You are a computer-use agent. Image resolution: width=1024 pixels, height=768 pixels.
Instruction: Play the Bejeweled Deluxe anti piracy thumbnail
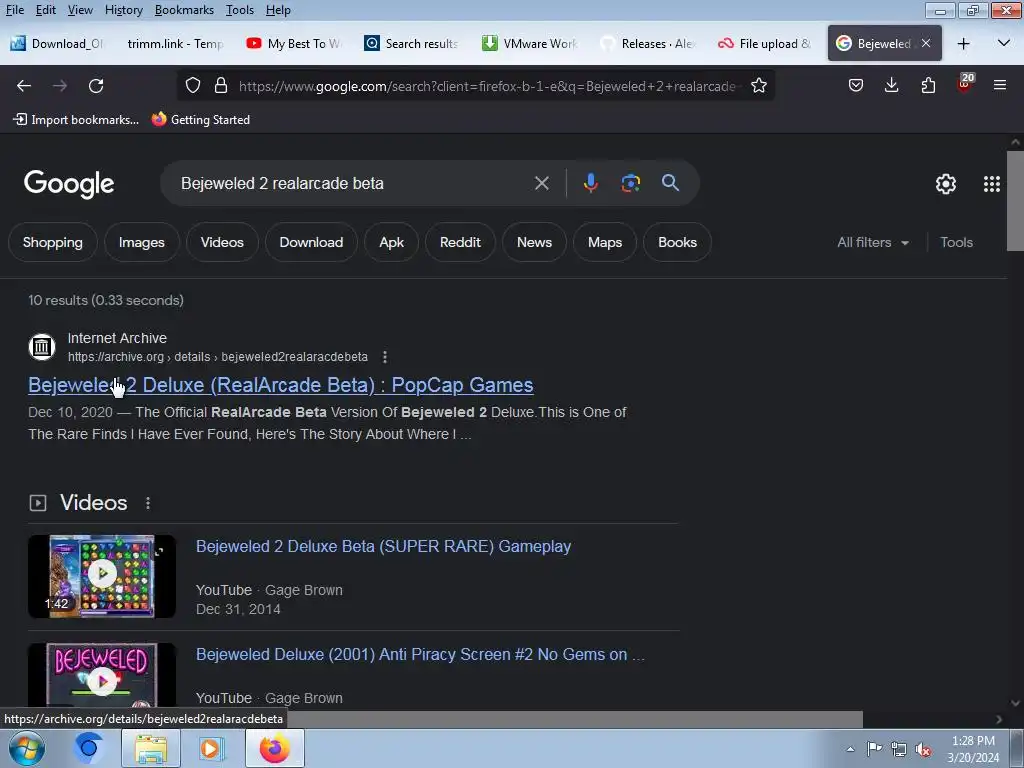pos(102,677)
